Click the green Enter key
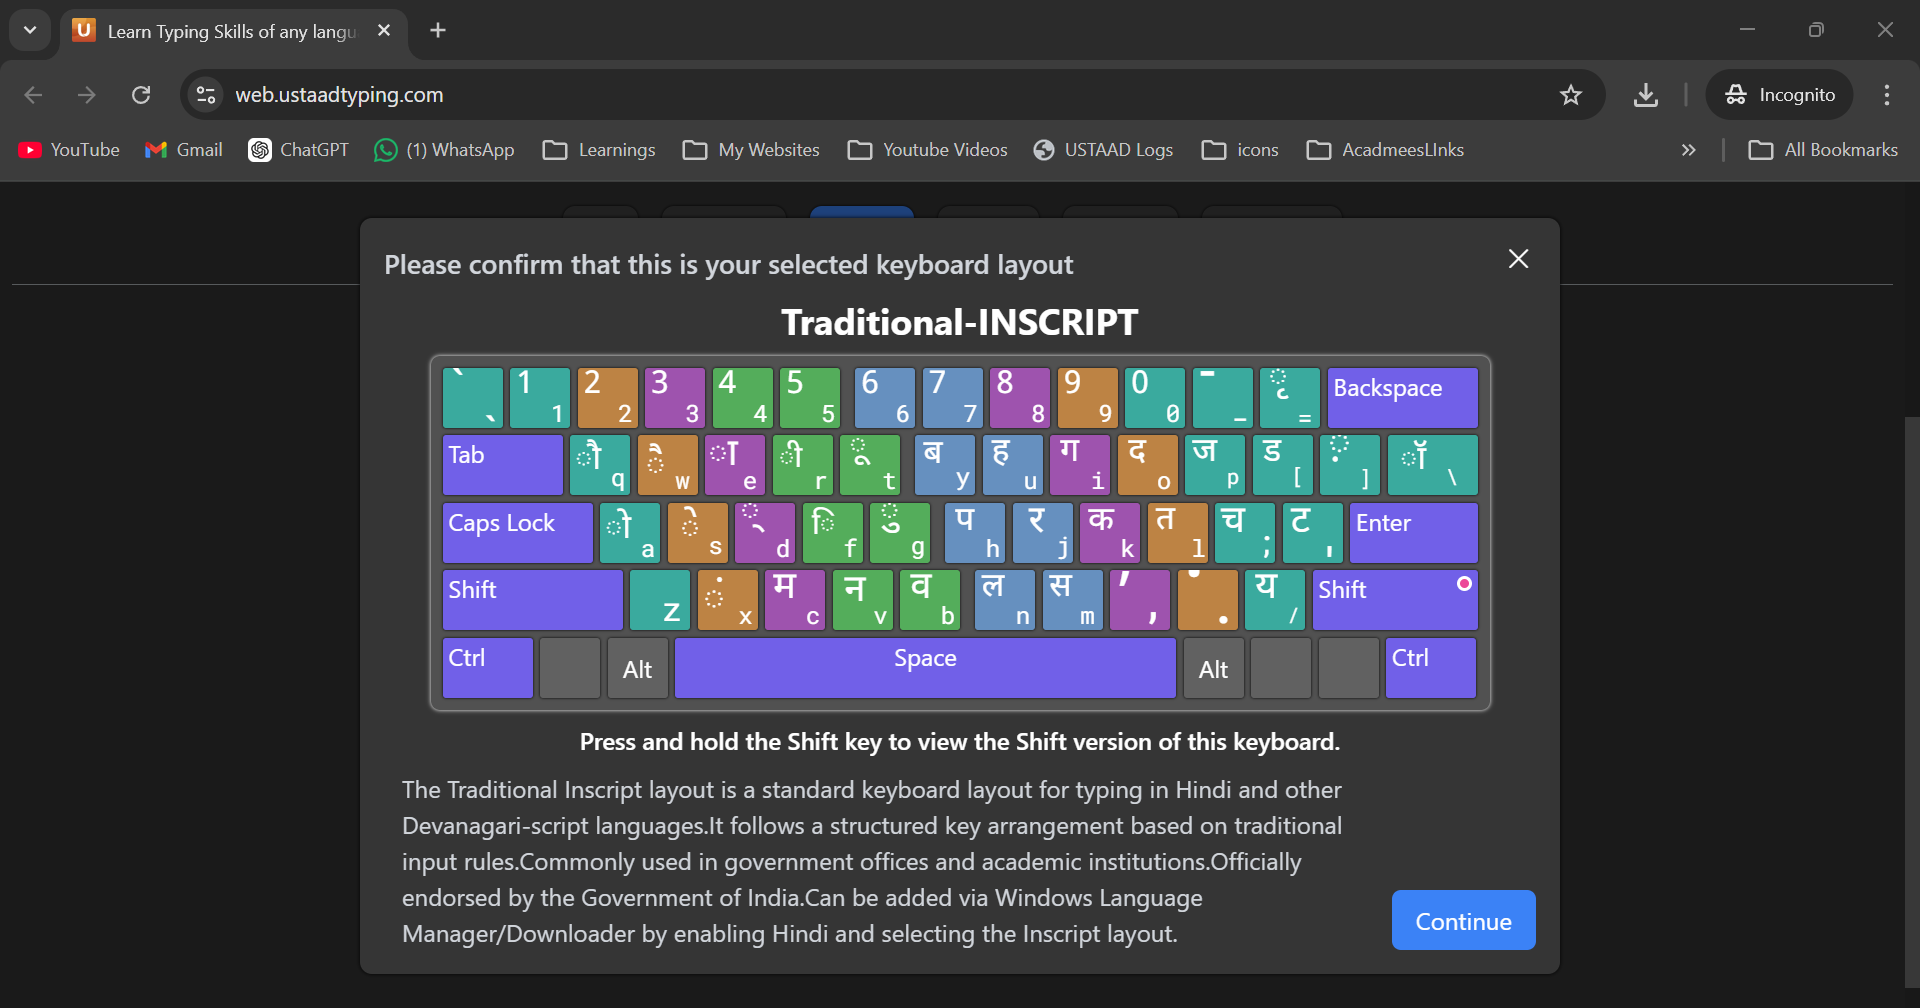The height and width of the screenshot is (1008, 1920). pos(1412,532)
